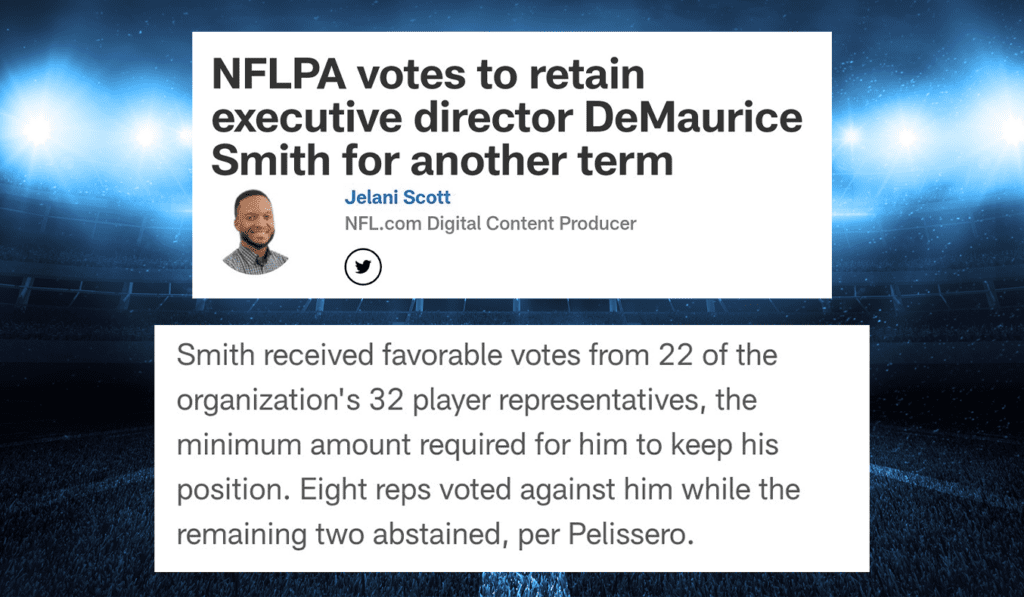Image resolution: width=1024 pixels, height=597 pixels.
Task: Click the number 22 in the paragraph
Action: click(675, 356)
